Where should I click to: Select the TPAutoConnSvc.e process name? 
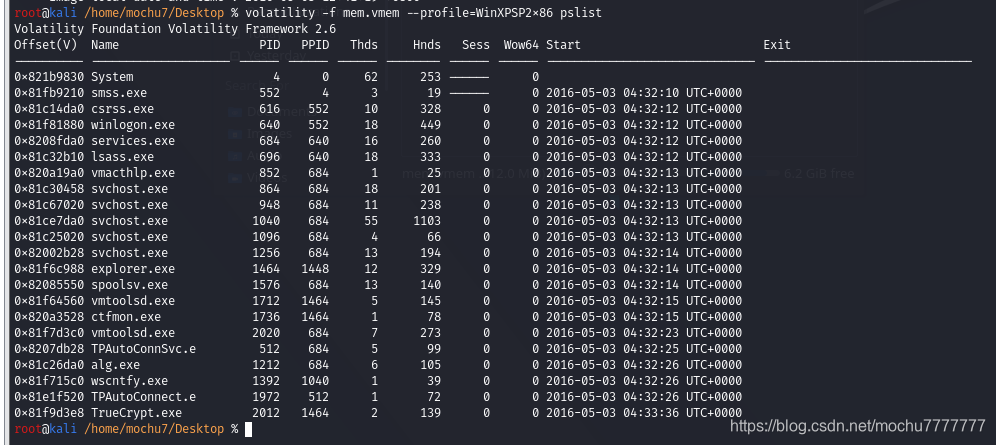[144, 349]
